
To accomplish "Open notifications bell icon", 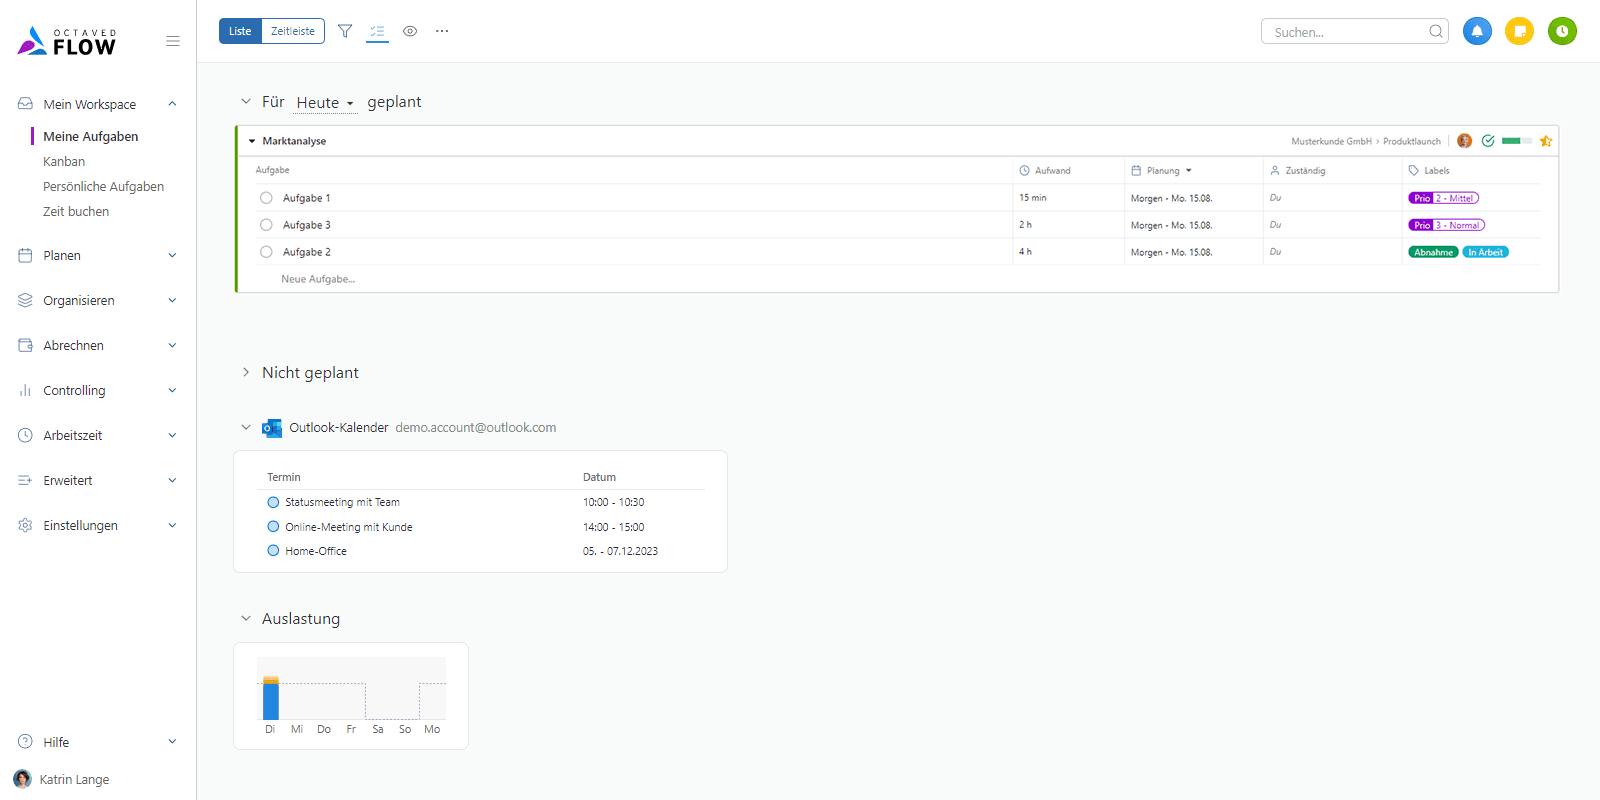I will pos(1477,31).
